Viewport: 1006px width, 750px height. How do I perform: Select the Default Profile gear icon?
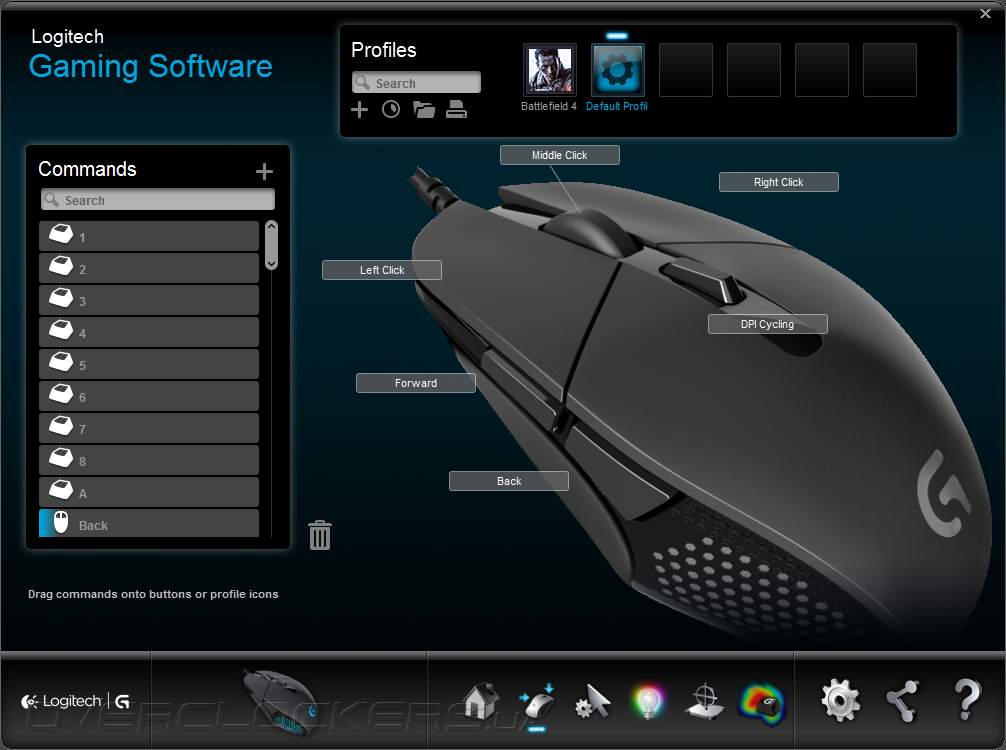[x=617, y=70]
